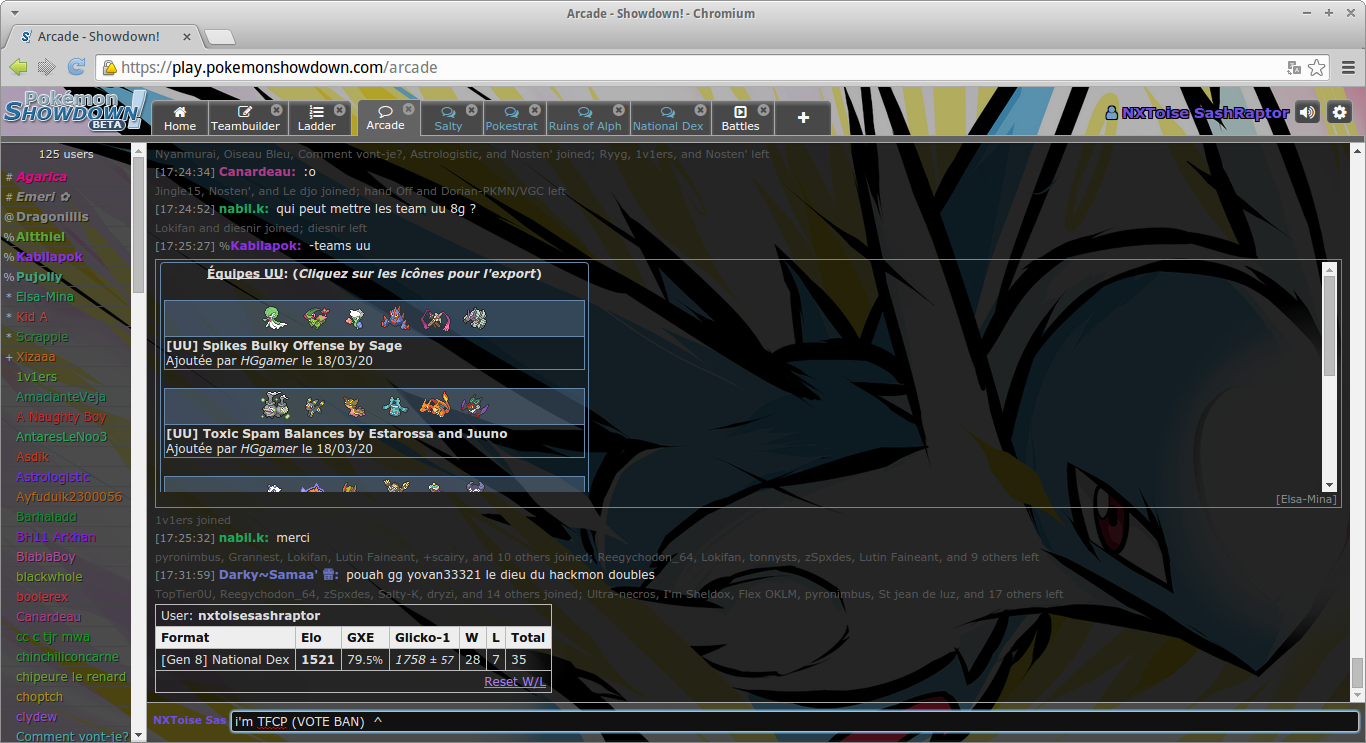This screenshot has height=743, width=1366.
Task: Close the Ladder tab
Action: coord(340,110)
